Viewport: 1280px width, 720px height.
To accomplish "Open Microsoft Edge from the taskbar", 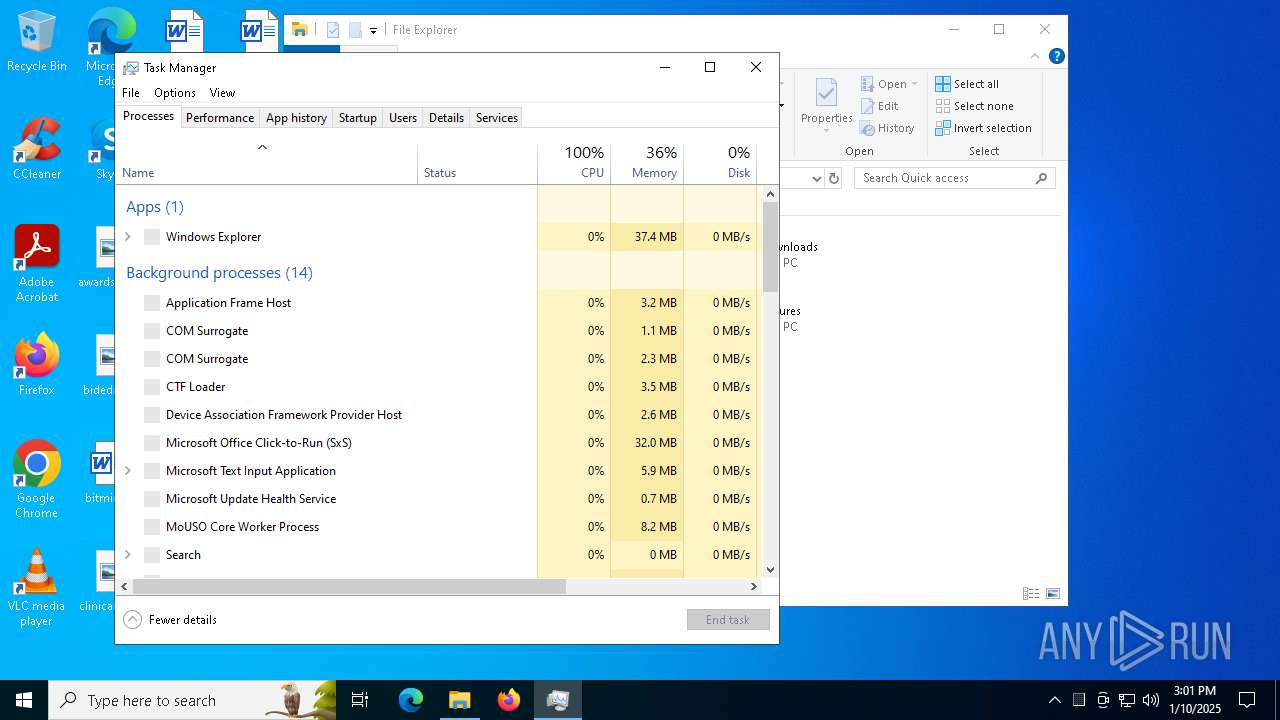I will 411,700.
